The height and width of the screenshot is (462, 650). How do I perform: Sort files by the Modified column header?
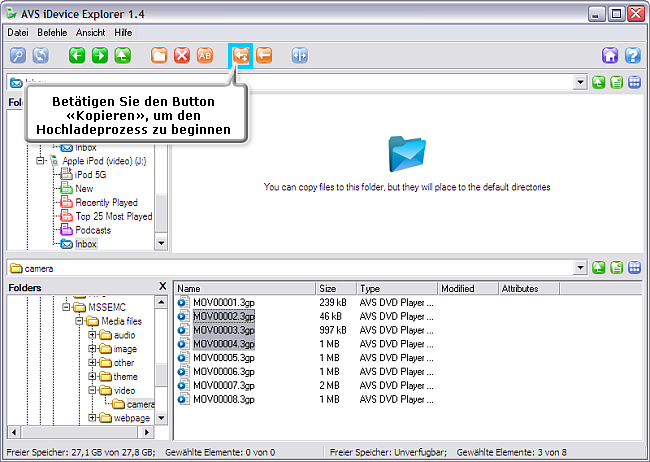pyautogui.click(x=468, y=288)
